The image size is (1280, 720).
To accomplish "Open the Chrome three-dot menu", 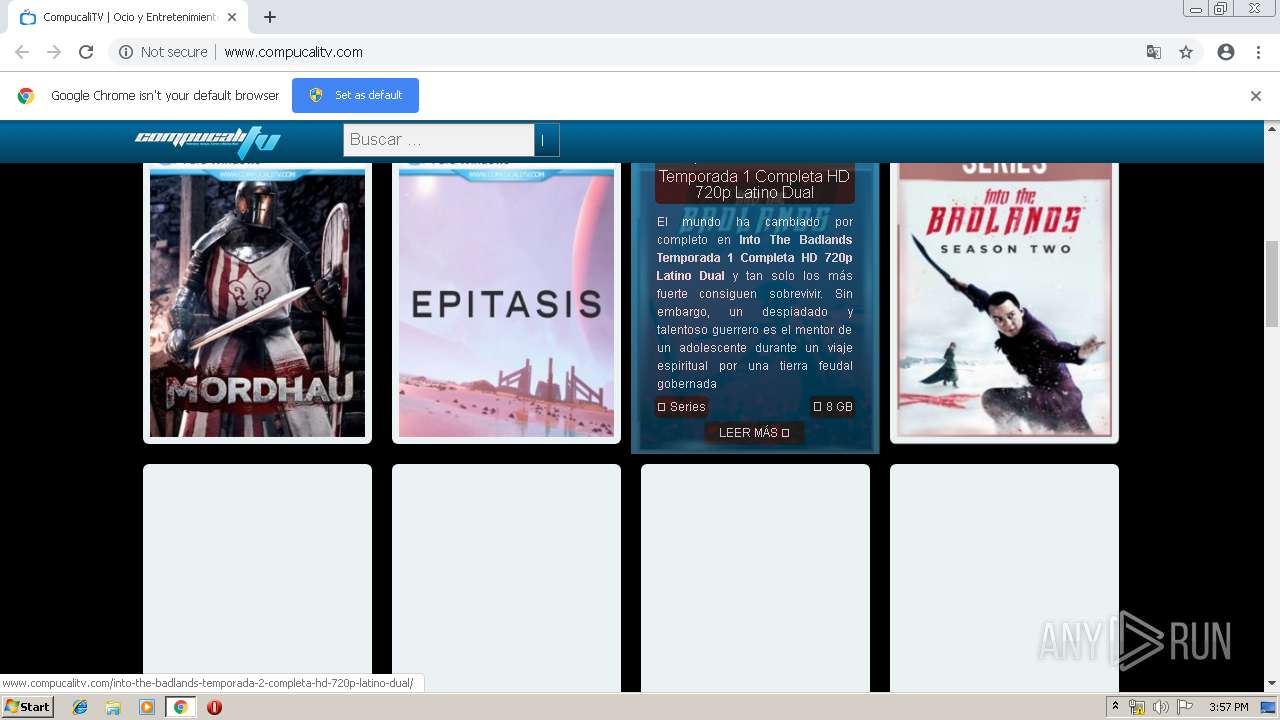I will coord(1258,52).
